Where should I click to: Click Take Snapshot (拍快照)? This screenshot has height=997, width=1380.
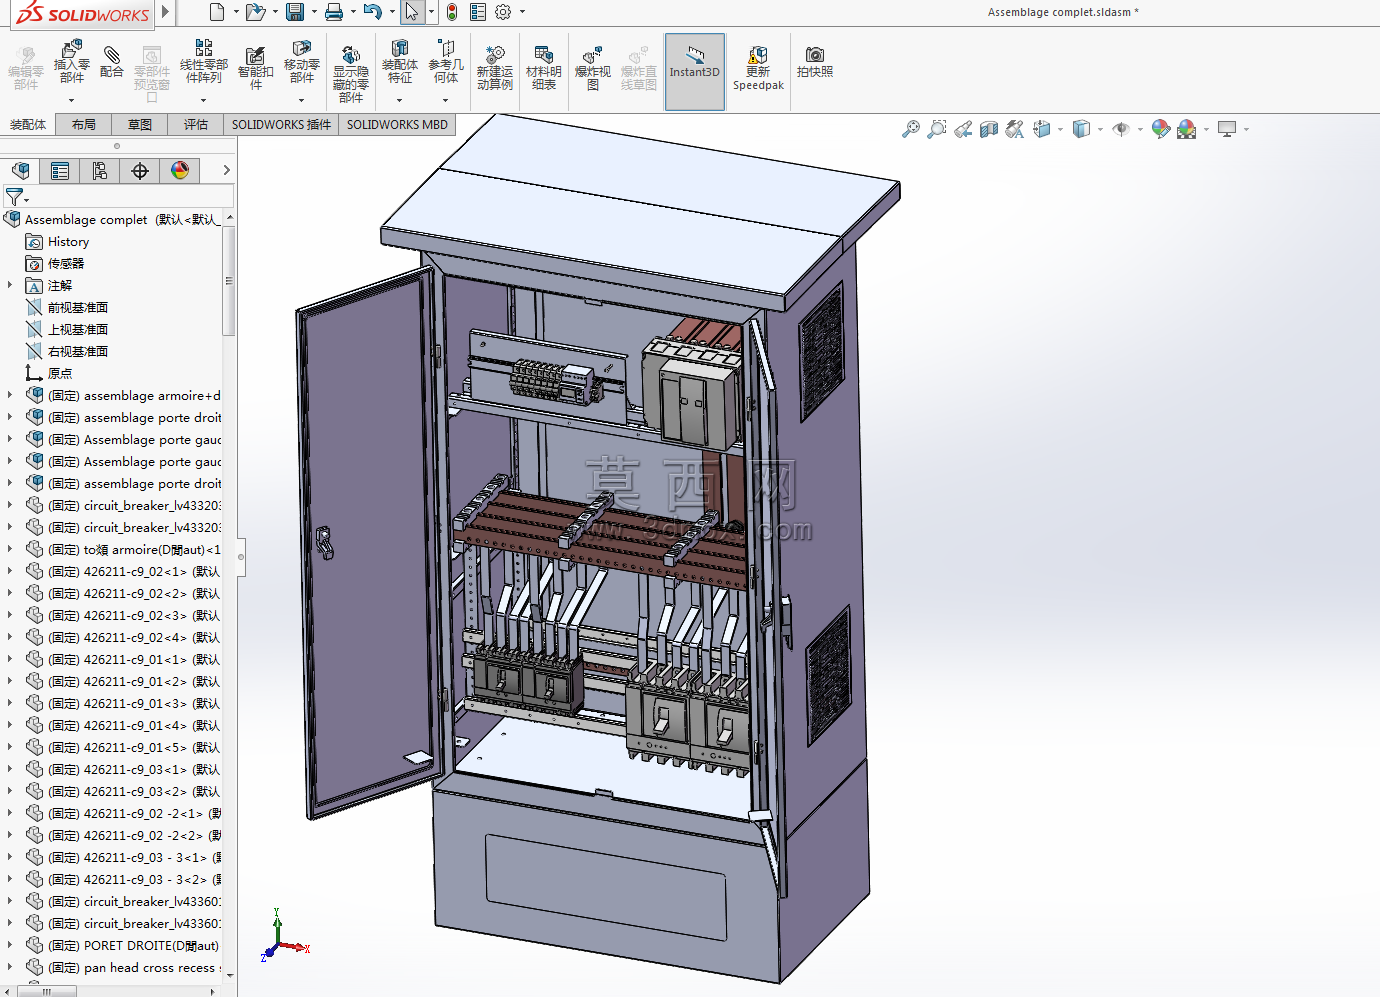pos(814,62)
